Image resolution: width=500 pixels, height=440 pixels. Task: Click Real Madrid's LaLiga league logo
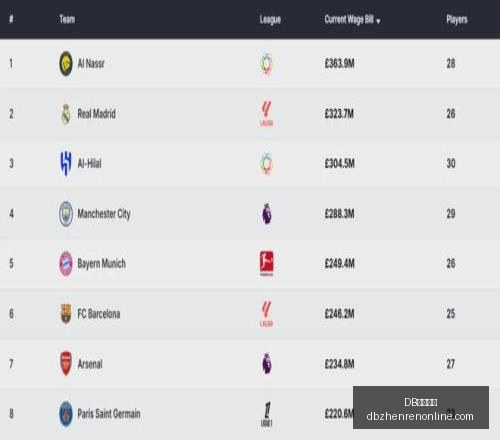pyautogui.click(x=267, y=114)
